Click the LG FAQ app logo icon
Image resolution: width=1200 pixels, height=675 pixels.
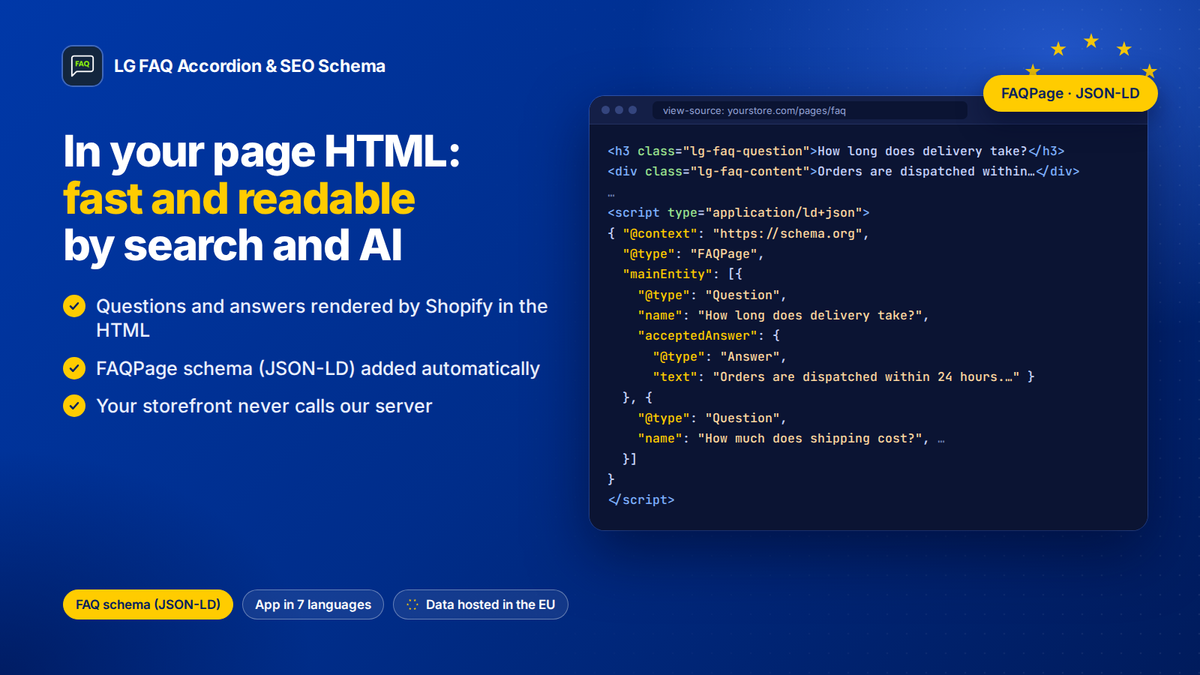82,66
